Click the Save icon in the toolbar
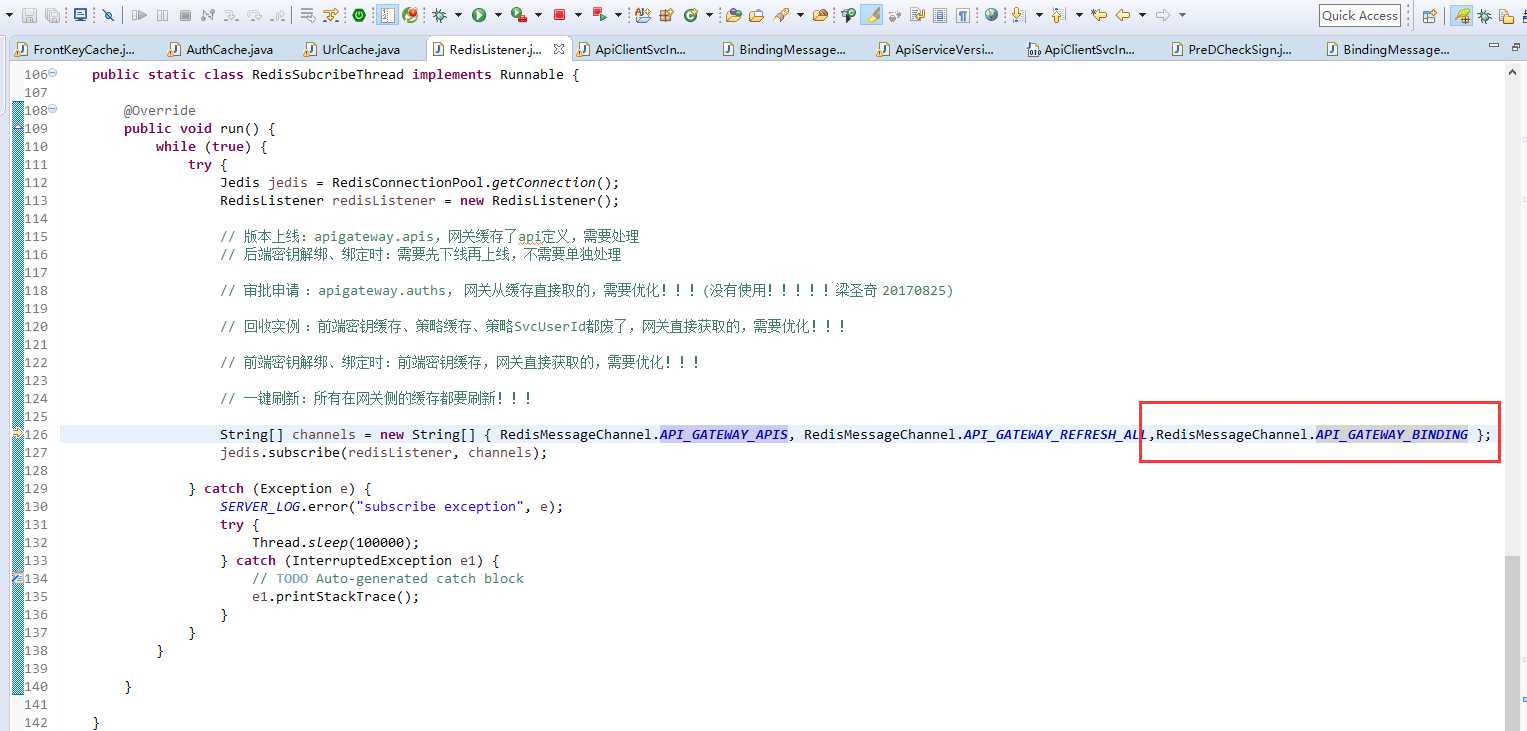The image size is (1527, 731). [29, 15]
